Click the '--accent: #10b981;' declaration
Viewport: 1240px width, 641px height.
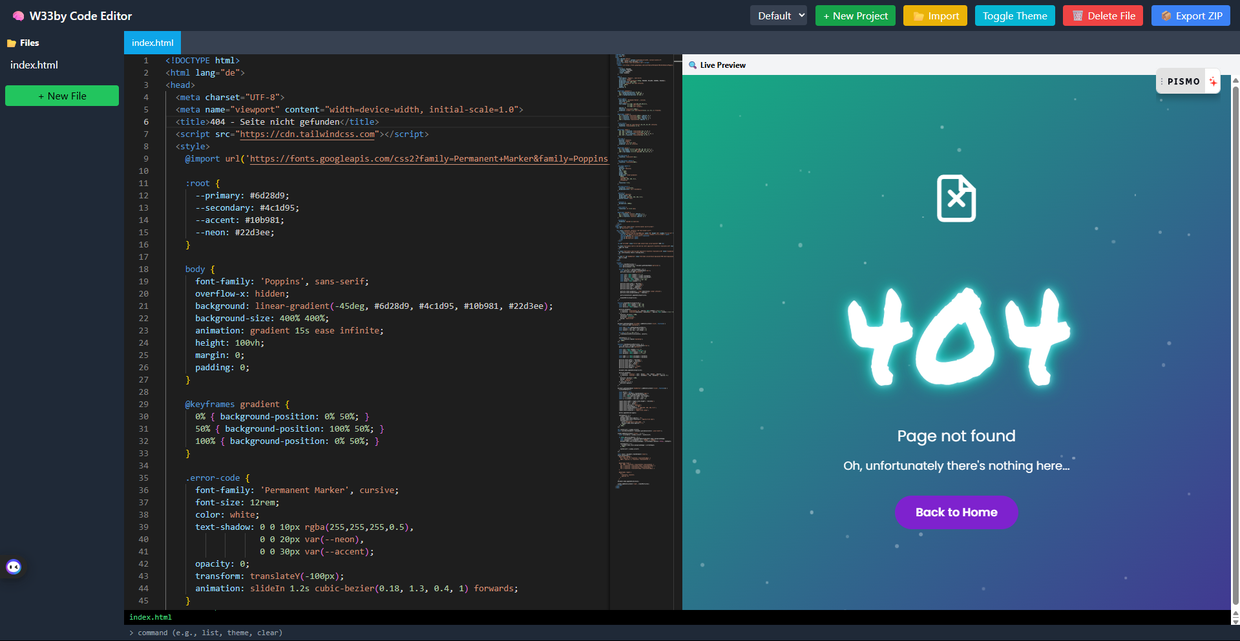point(240,220)
